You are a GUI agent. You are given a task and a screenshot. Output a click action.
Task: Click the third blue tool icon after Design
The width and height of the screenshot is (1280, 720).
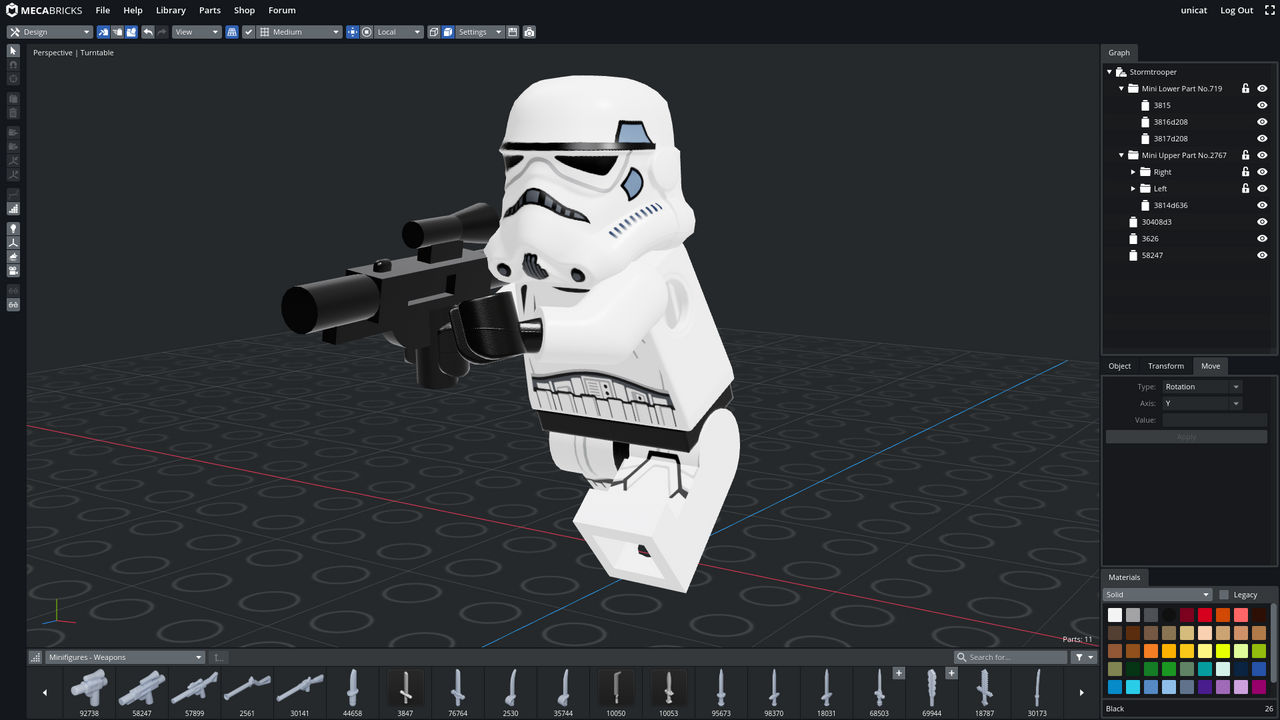(x=131, y=32)
